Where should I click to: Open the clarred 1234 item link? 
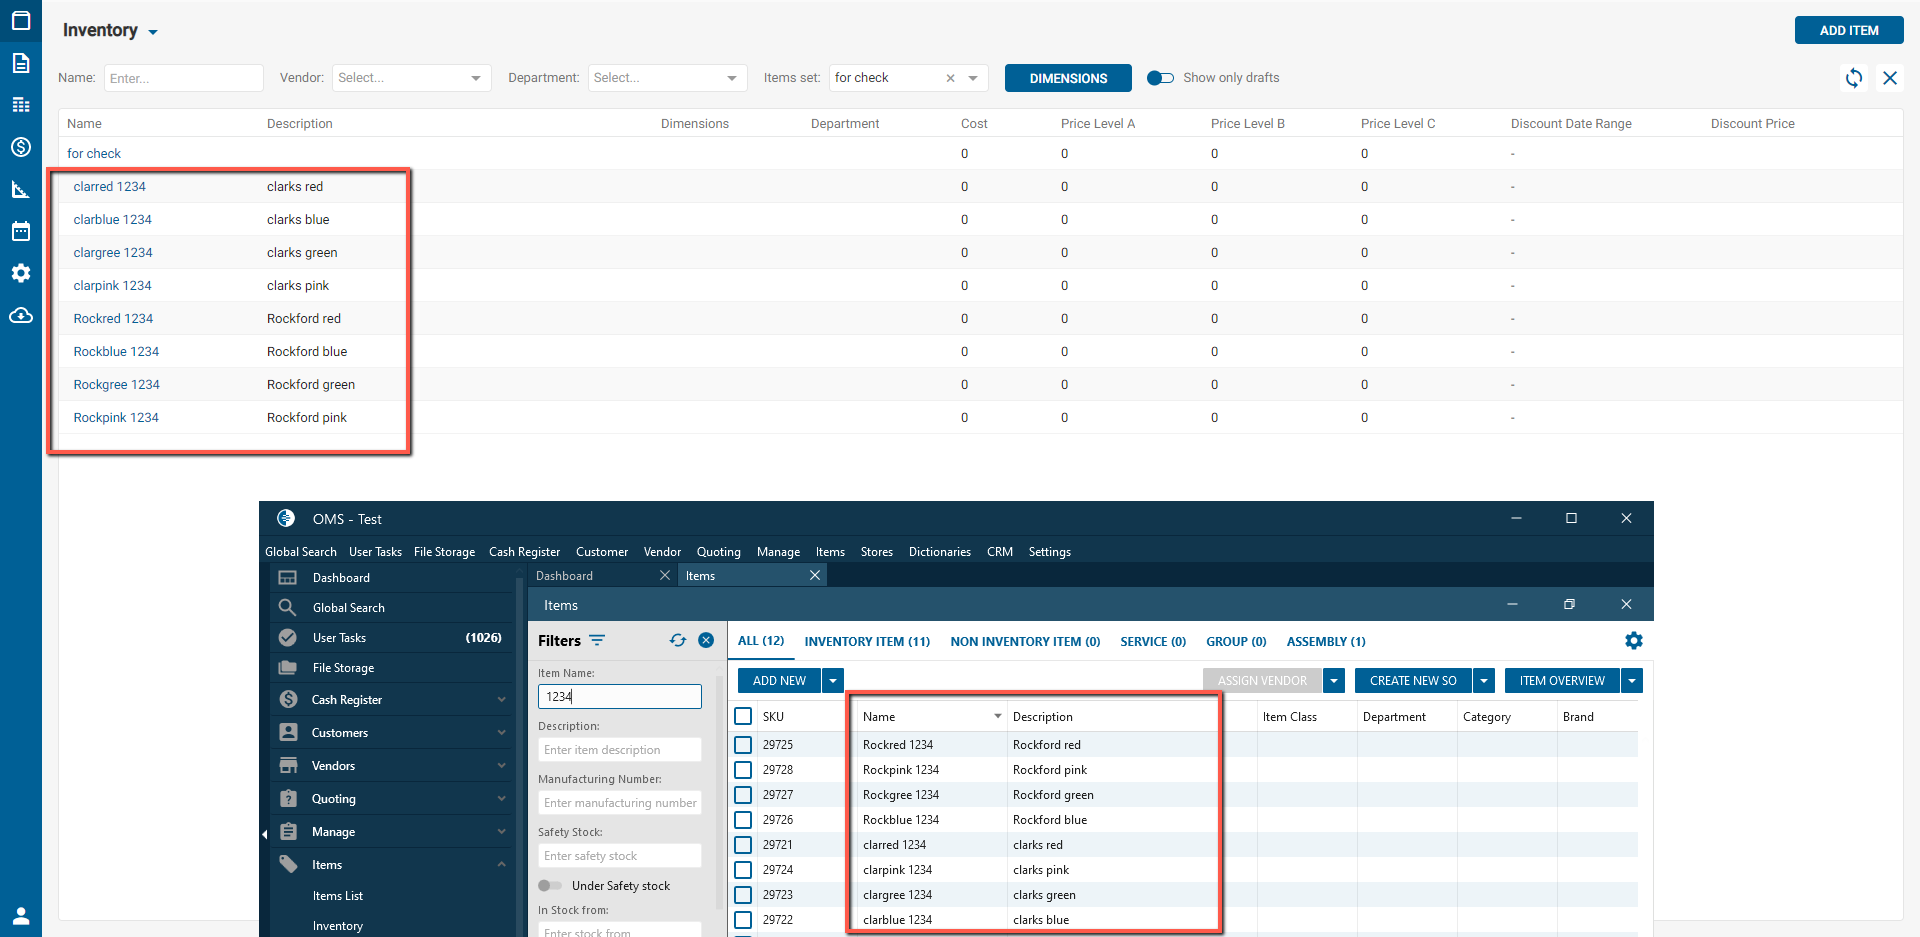pos(109,187)
